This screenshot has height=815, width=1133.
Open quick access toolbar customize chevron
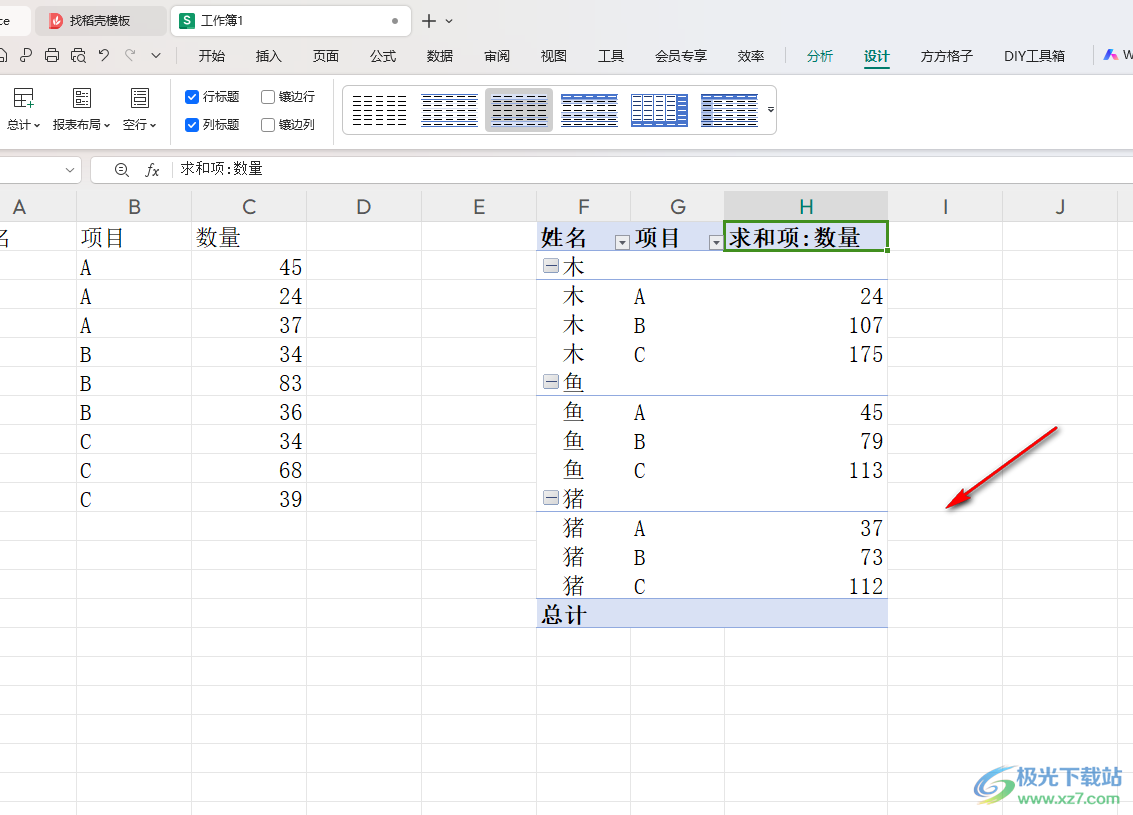pyautogui.click(x=156, y=55)
